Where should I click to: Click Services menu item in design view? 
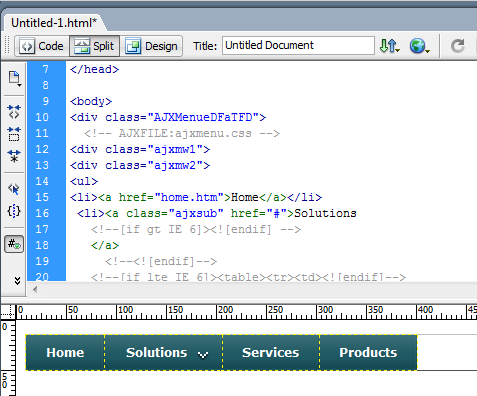[x=271, y=352]
